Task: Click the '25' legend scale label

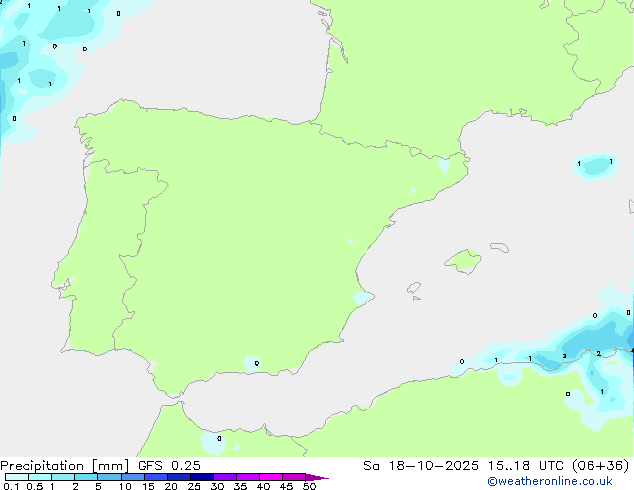Action: (x=194, y=486)
